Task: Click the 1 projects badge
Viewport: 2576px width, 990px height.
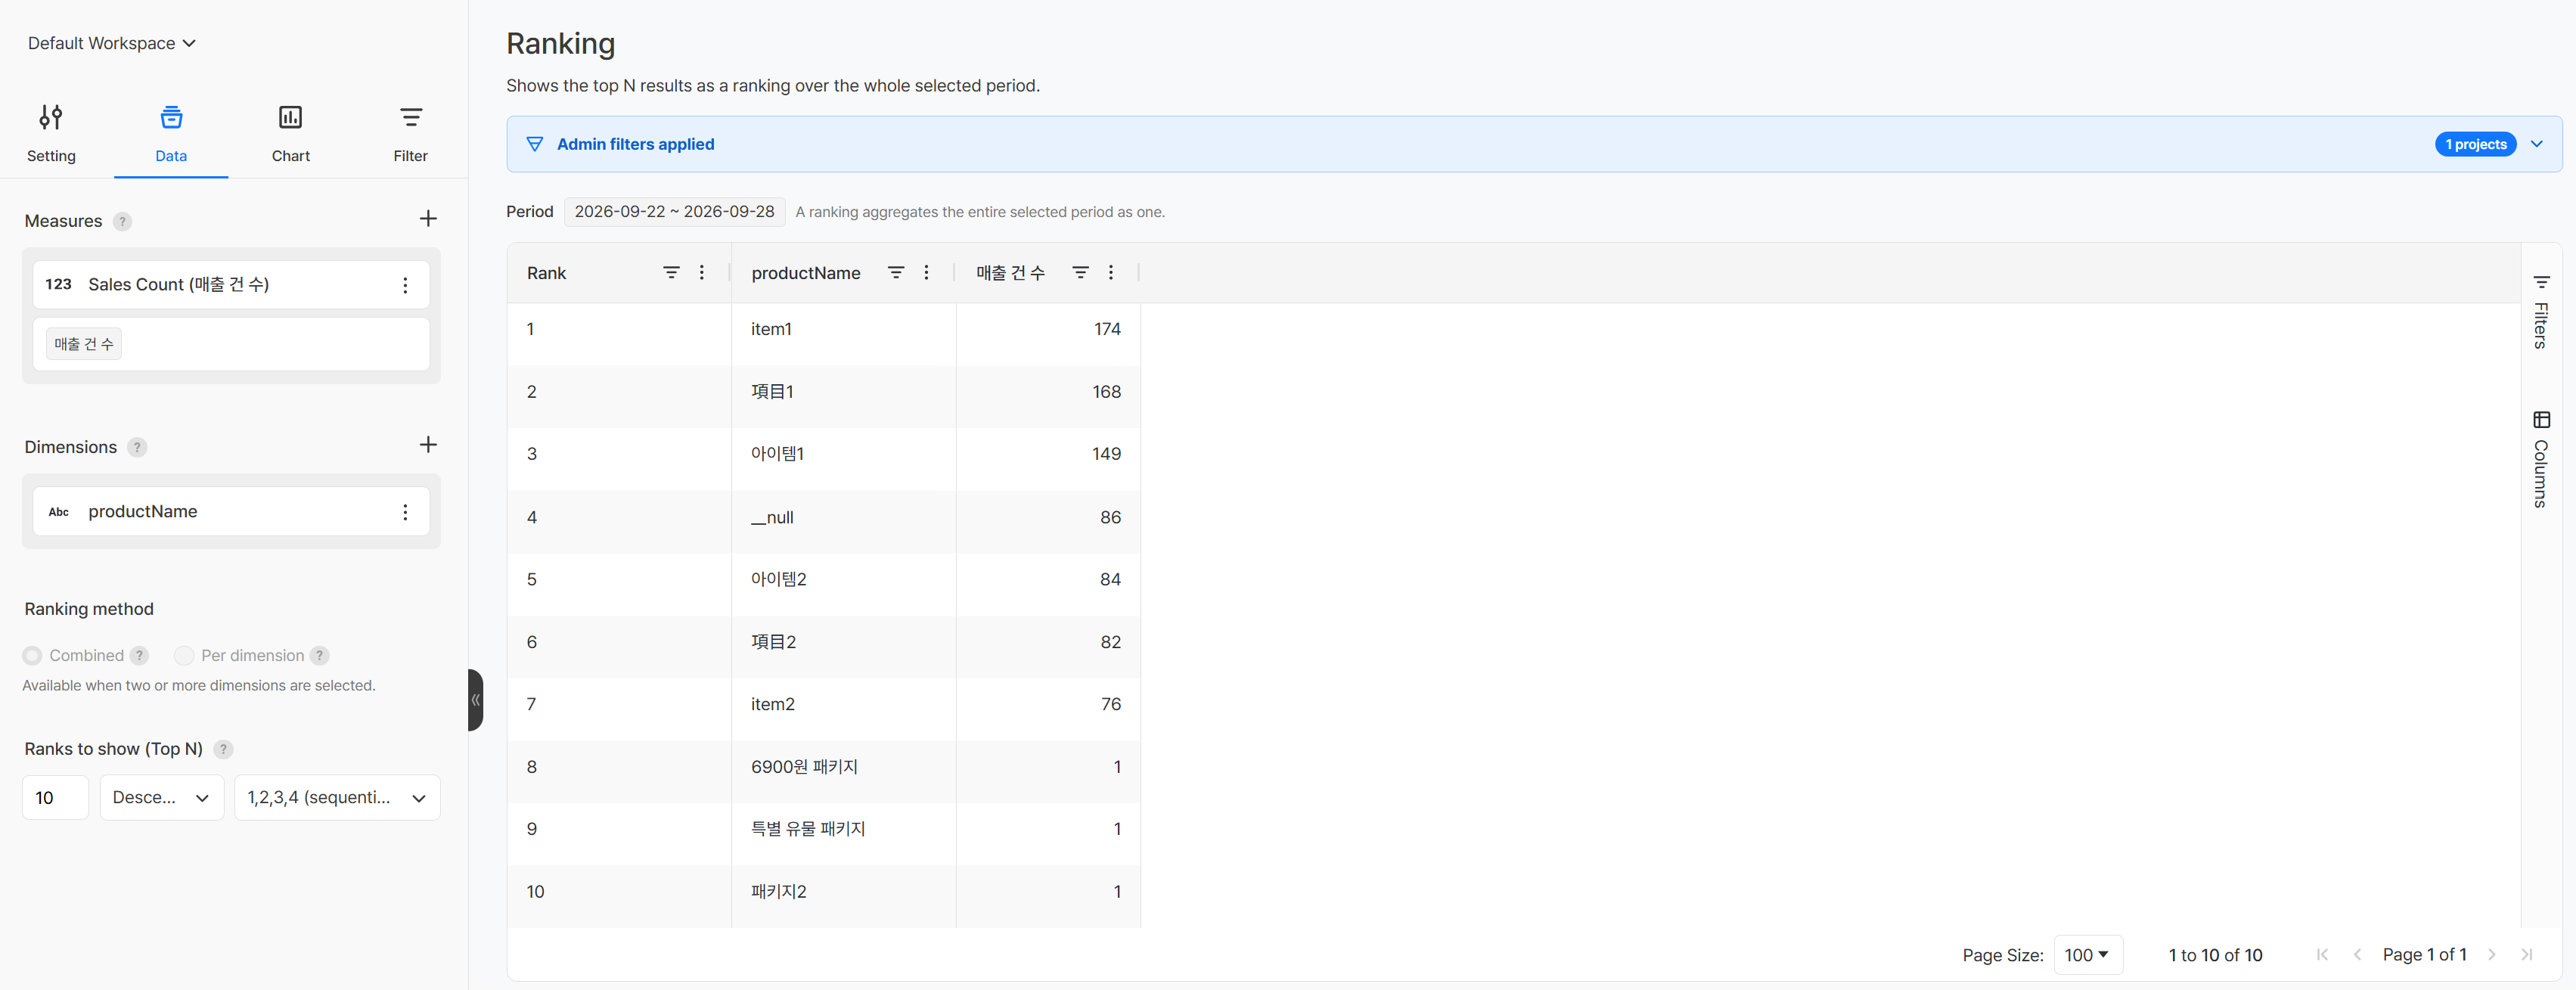Action: [2475, 144]
